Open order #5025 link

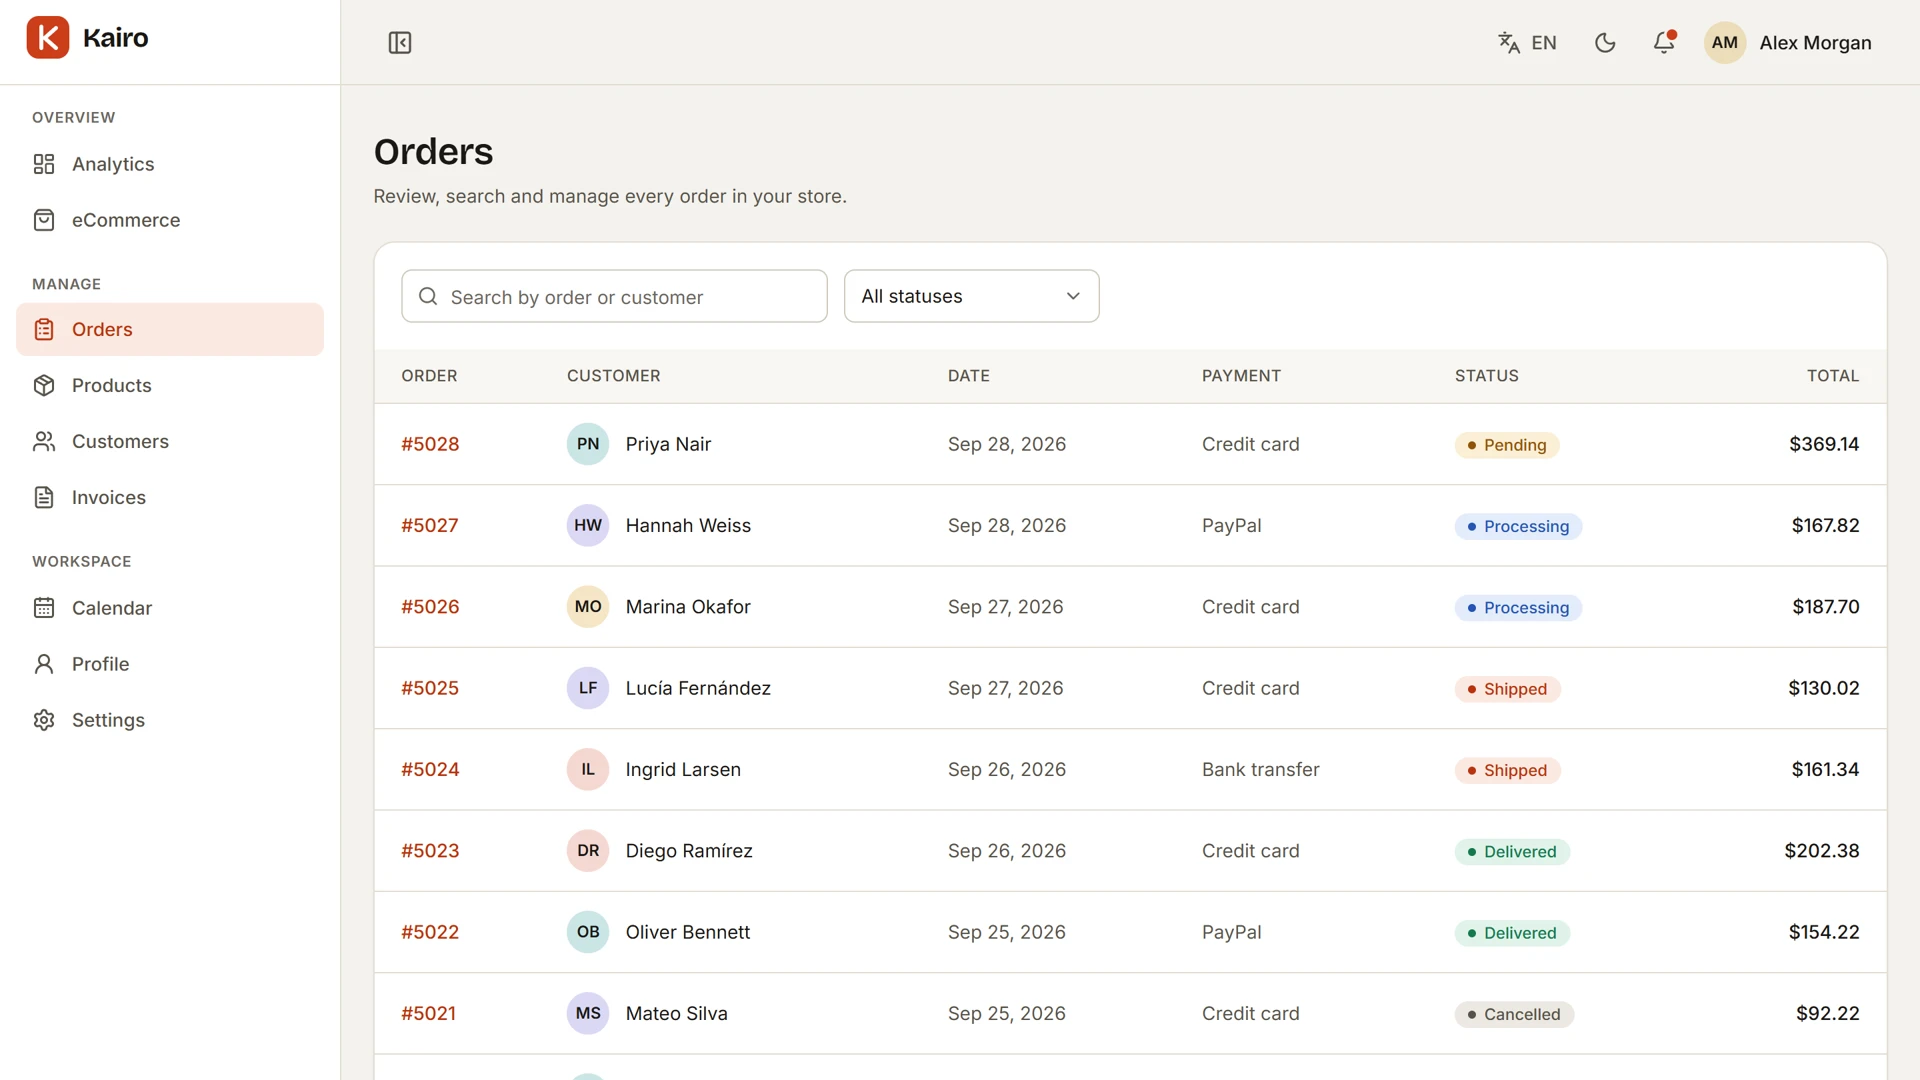tap(430, 688)
